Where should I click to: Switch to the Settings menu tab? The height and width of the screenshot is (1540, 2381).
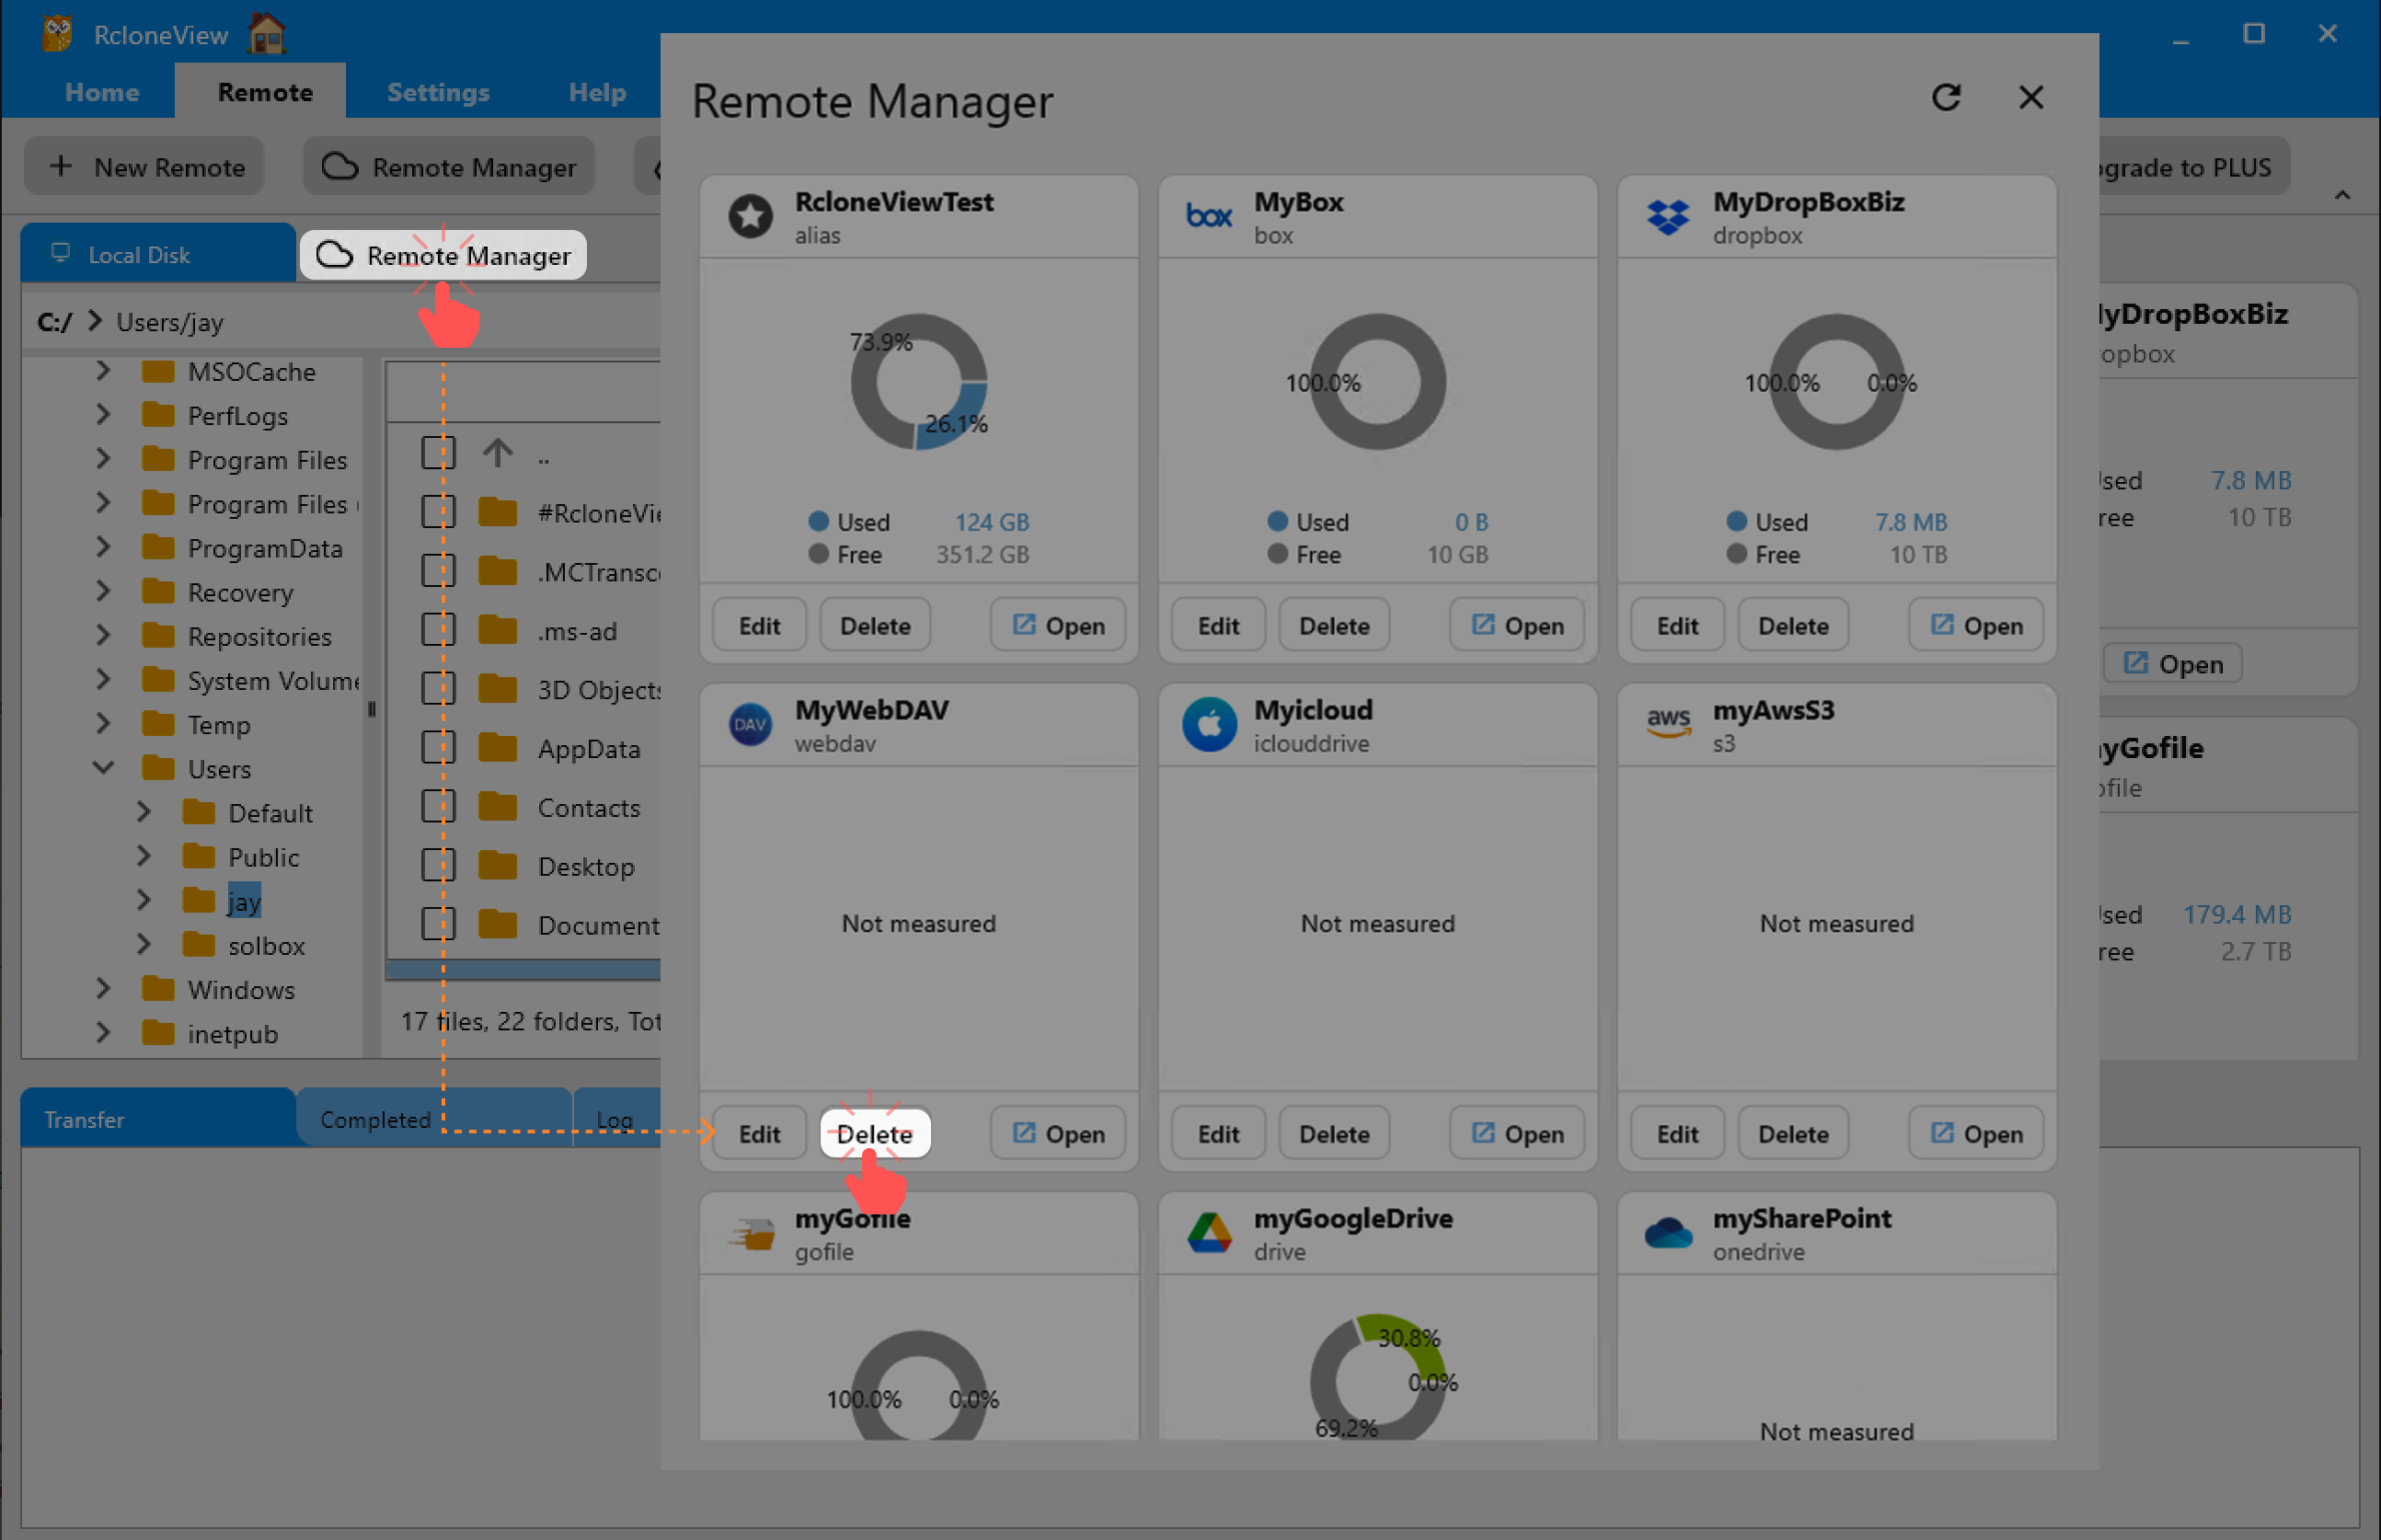click(437, 92)
